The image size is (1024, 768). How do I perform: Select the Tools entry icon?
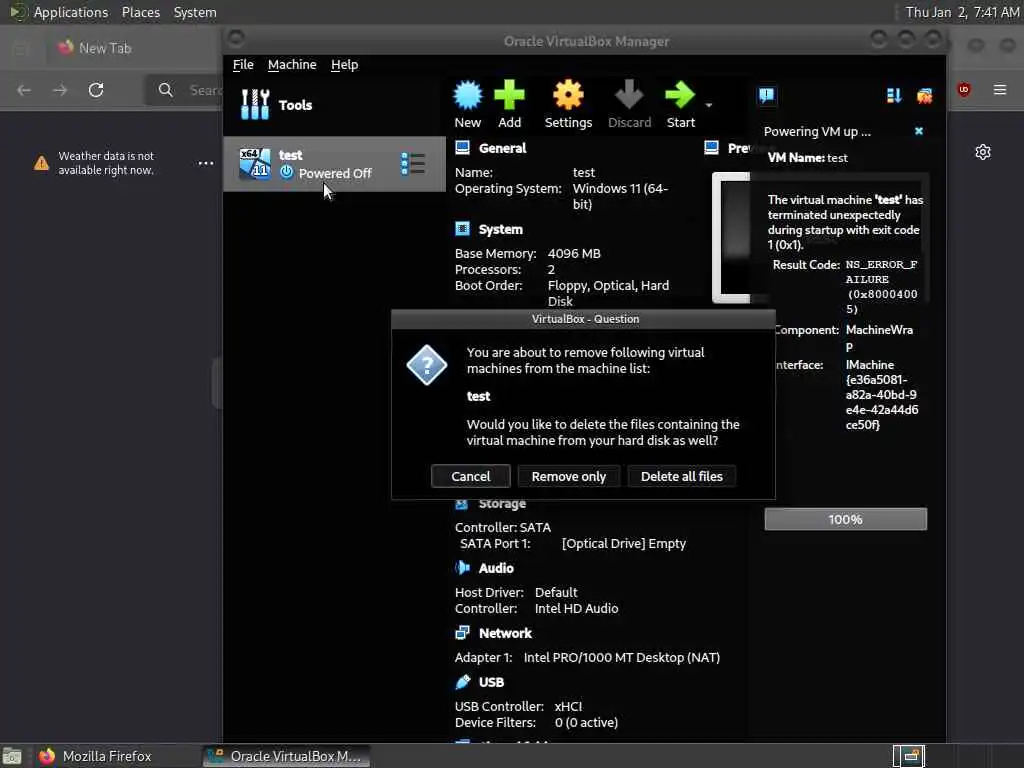(255, 104)
